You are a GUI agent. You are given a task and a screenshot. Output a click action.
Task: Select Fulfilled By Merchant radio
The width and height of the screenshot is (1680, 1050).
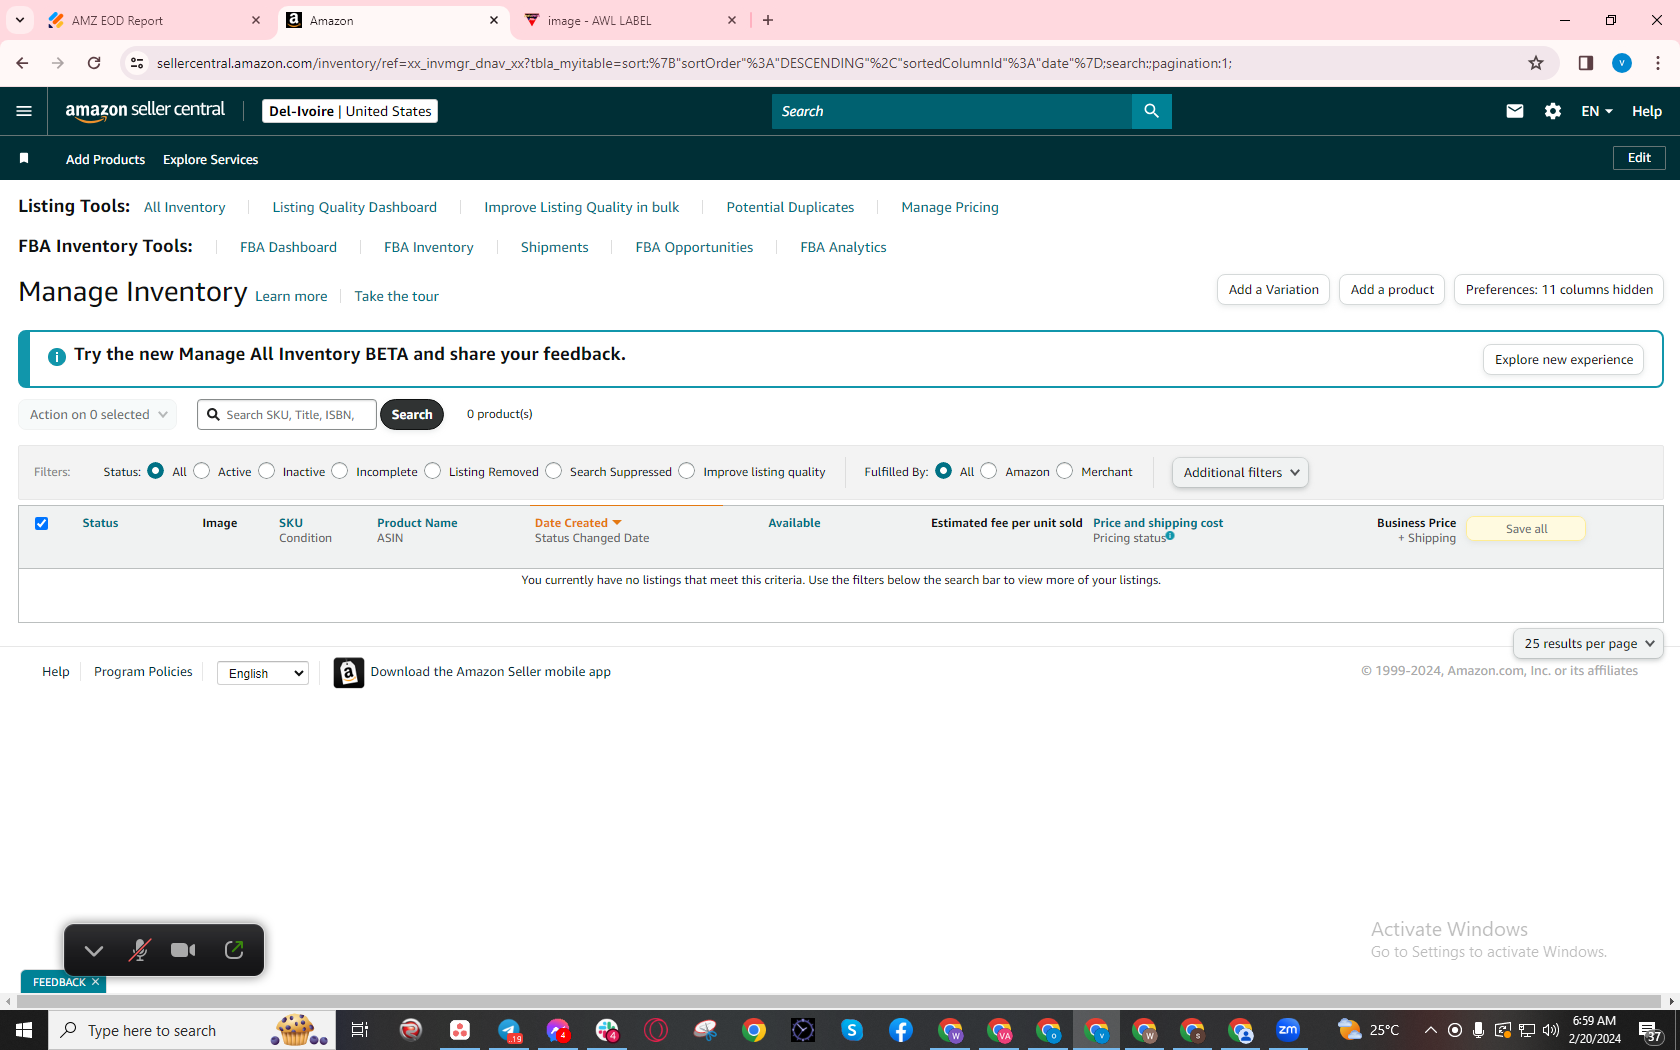[x=1065, y=471]
